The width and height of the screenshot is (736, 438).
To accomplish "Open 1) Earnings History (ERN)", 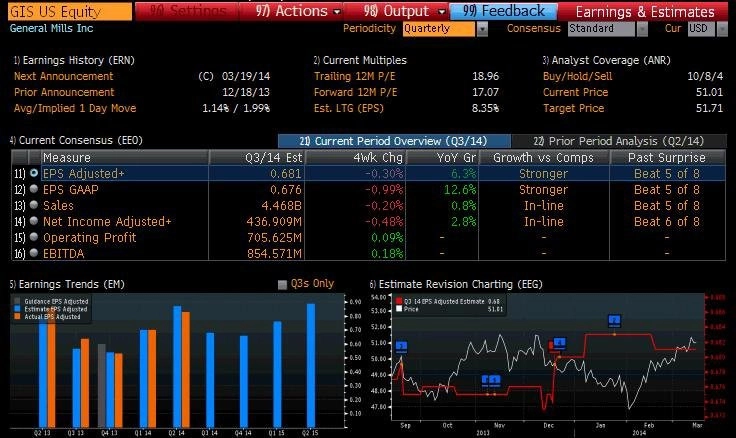I will coord(74,60).
